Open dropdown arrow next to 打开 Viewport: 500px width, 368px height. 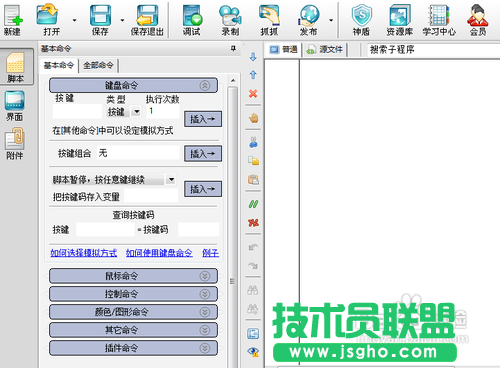point(74,20)
